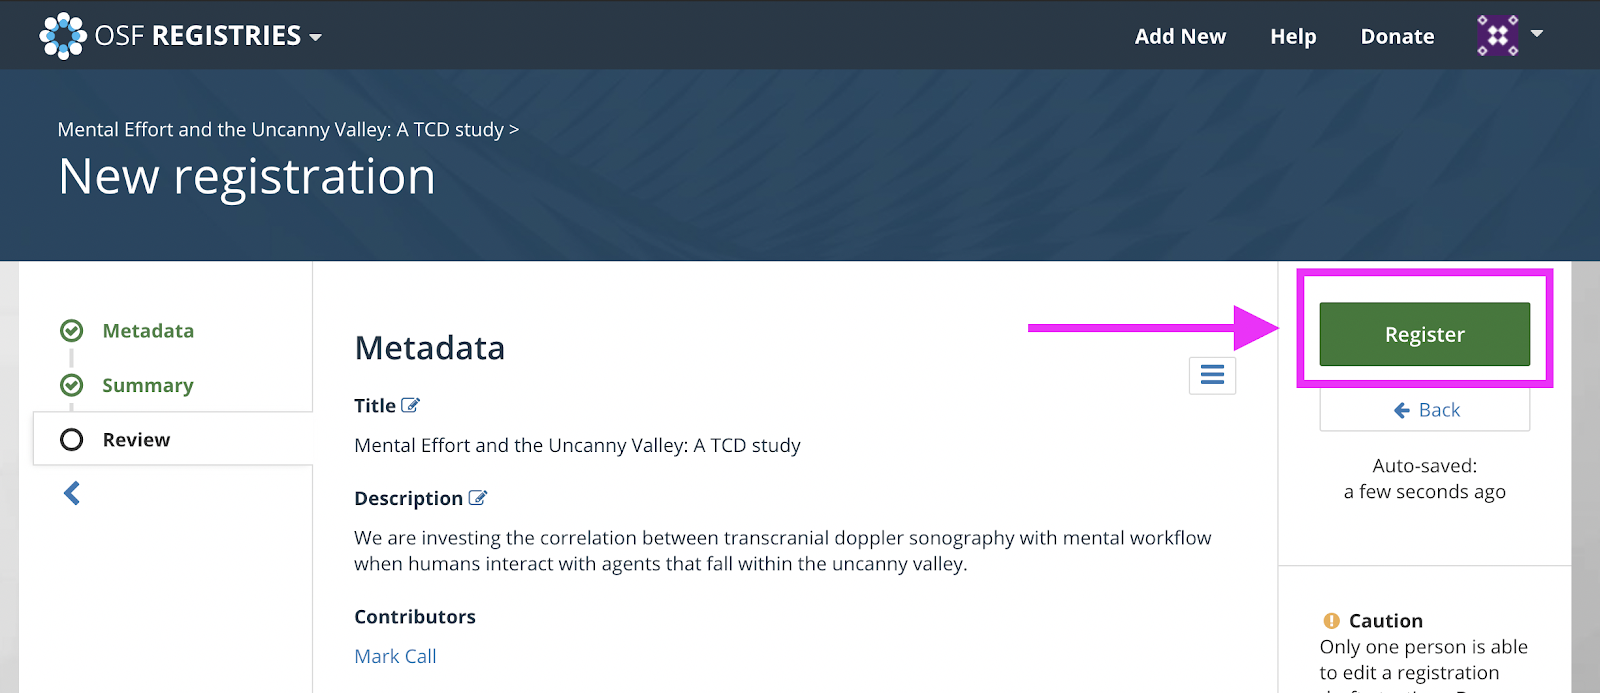Click the OSF logo icon

(x=63, y=36)
